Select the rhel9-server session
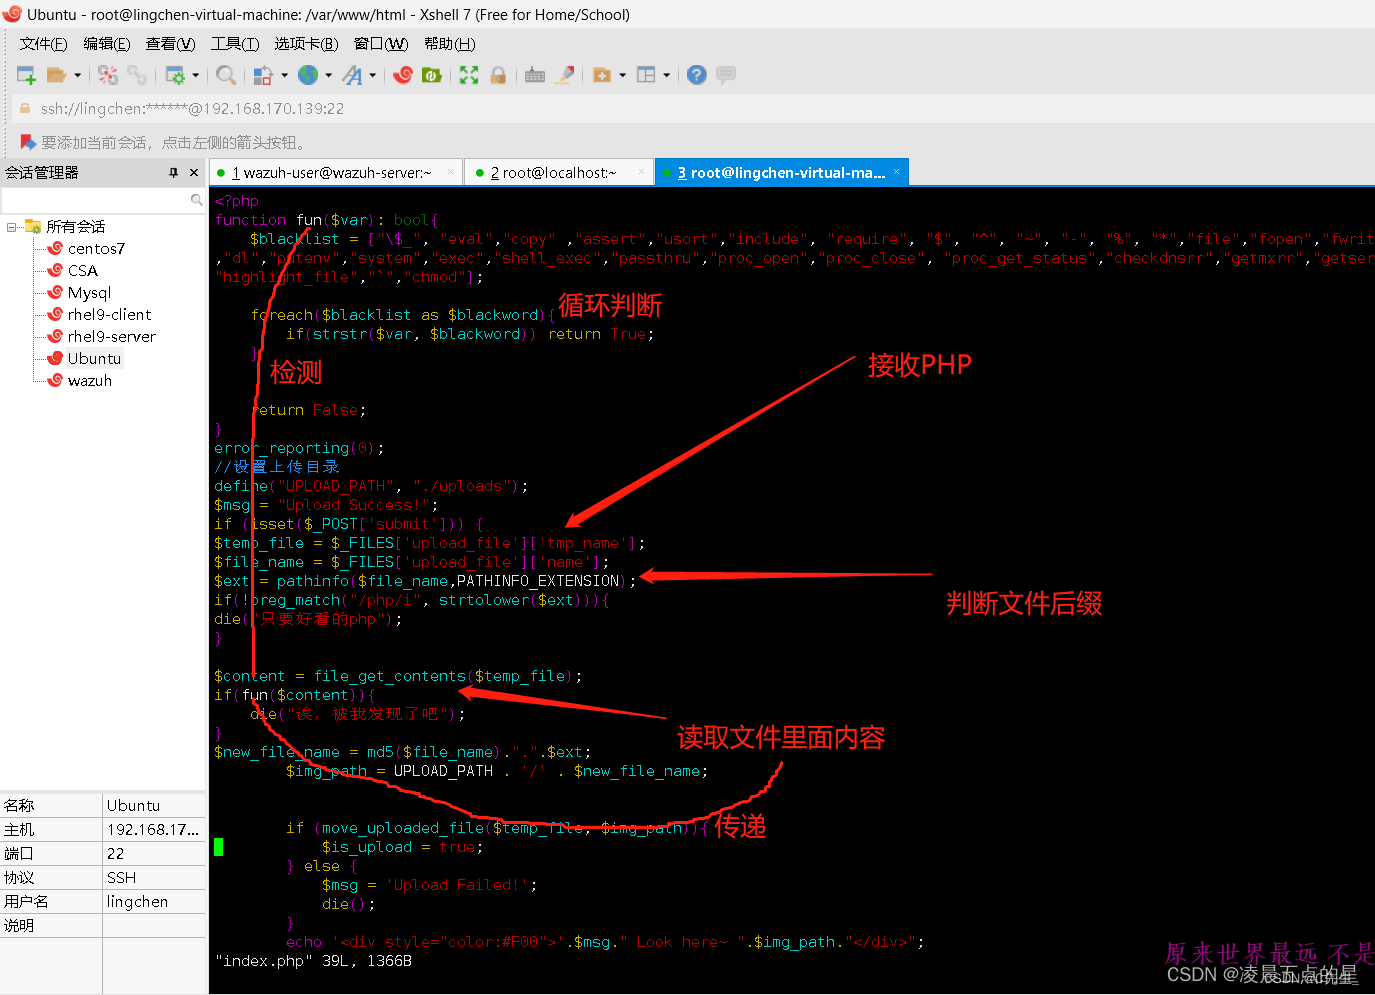The image size is (1375, 995). [111, 337]
